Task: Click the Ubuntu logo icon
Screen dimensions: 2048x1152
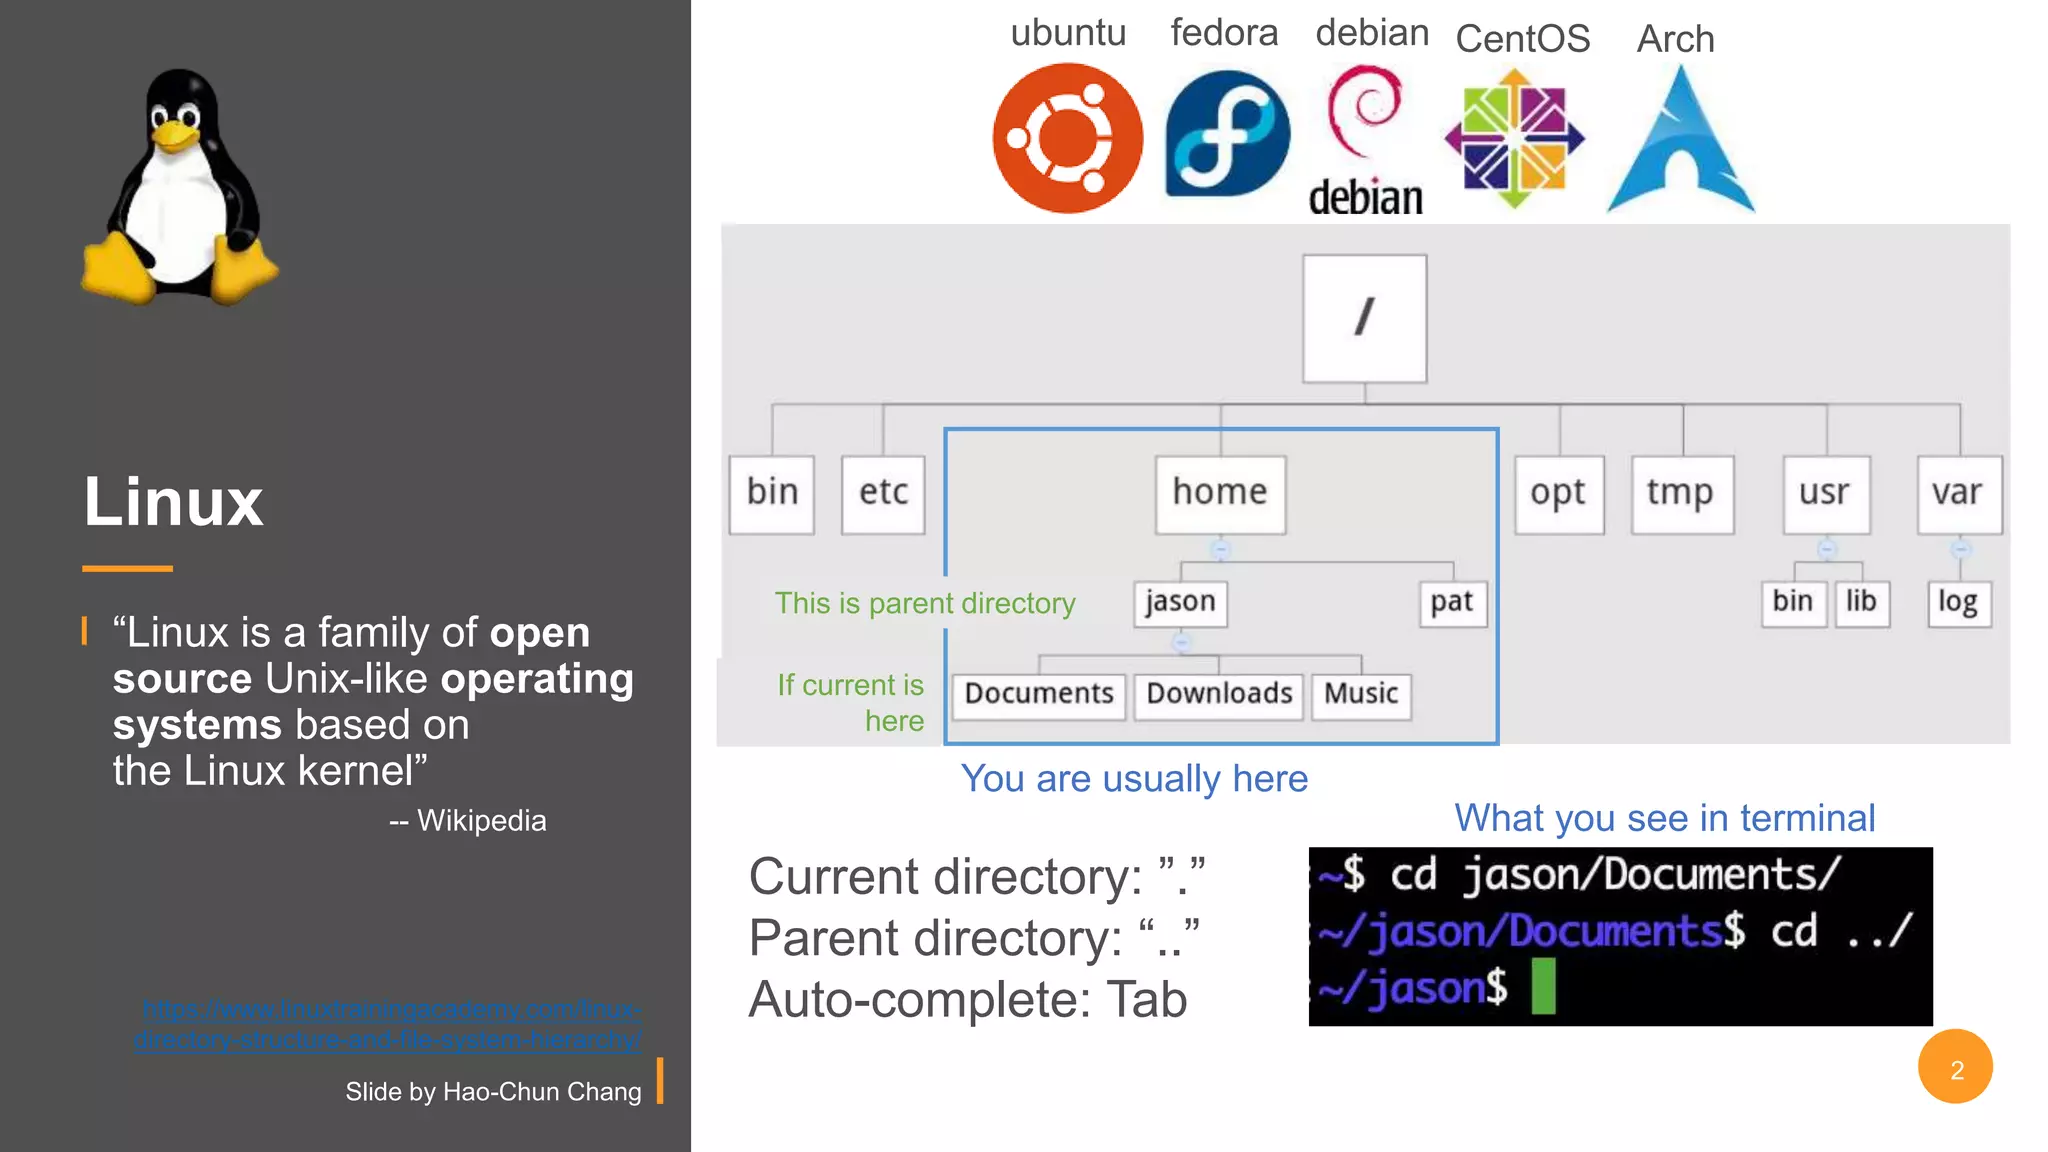Action: (1067, 138)
